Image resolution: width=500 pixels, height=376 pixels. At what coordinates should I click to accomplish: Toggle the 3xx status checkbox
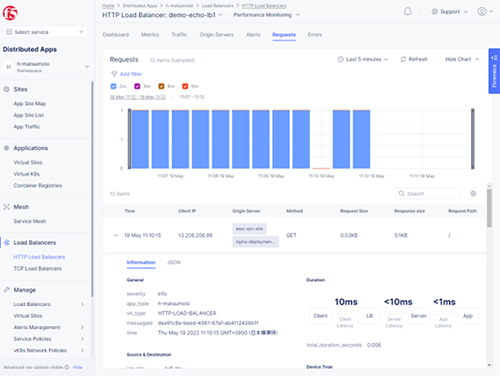[137, 86]
